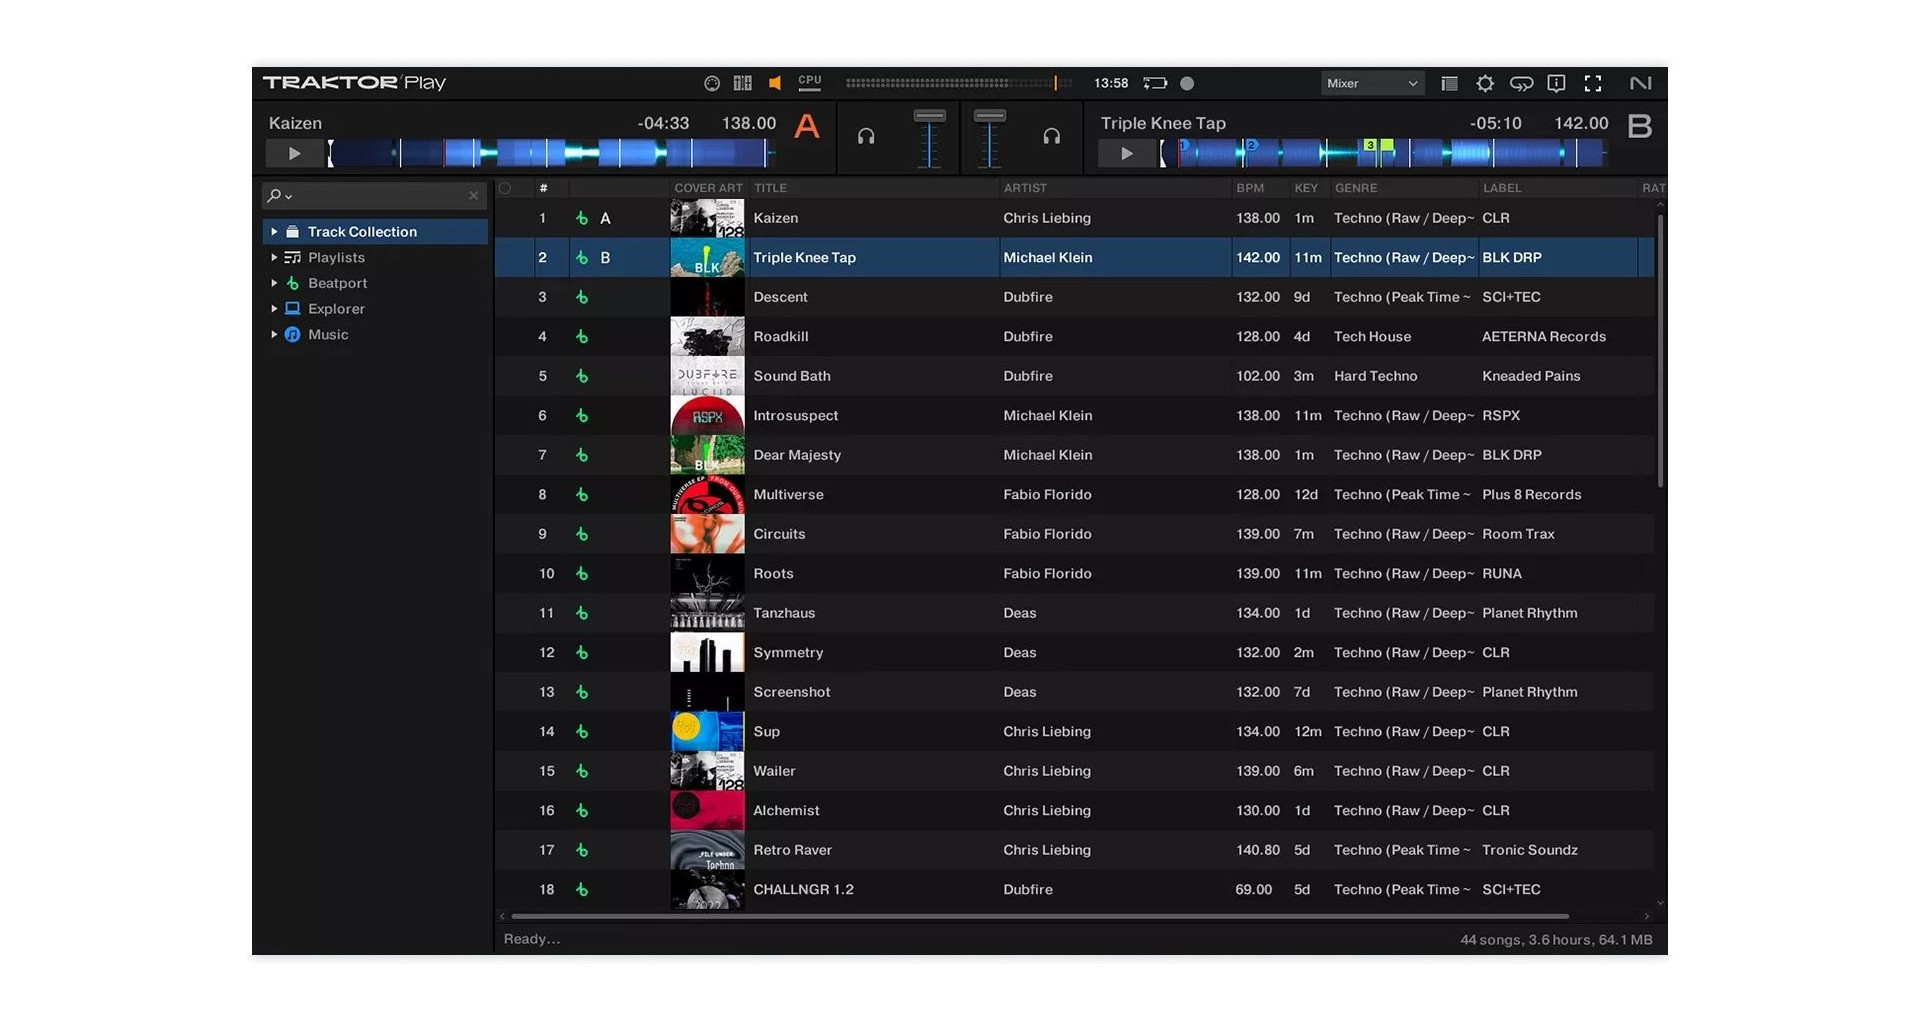Click the orange audio speaker indicator
1920x1023 pixels.
click(x=775, y=84)
